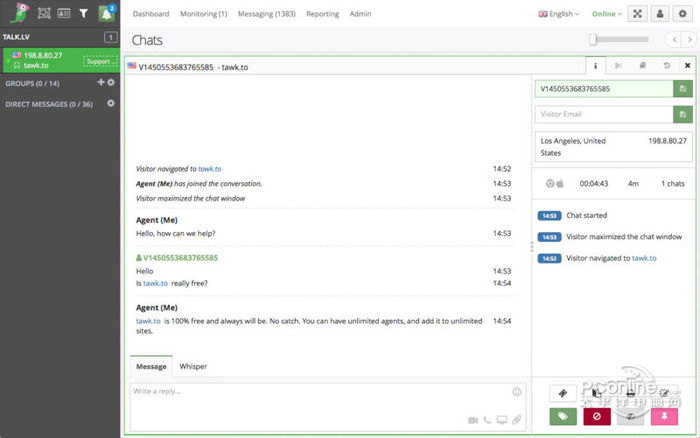Click visitor name field V1450553683765585

coord(604,89)
